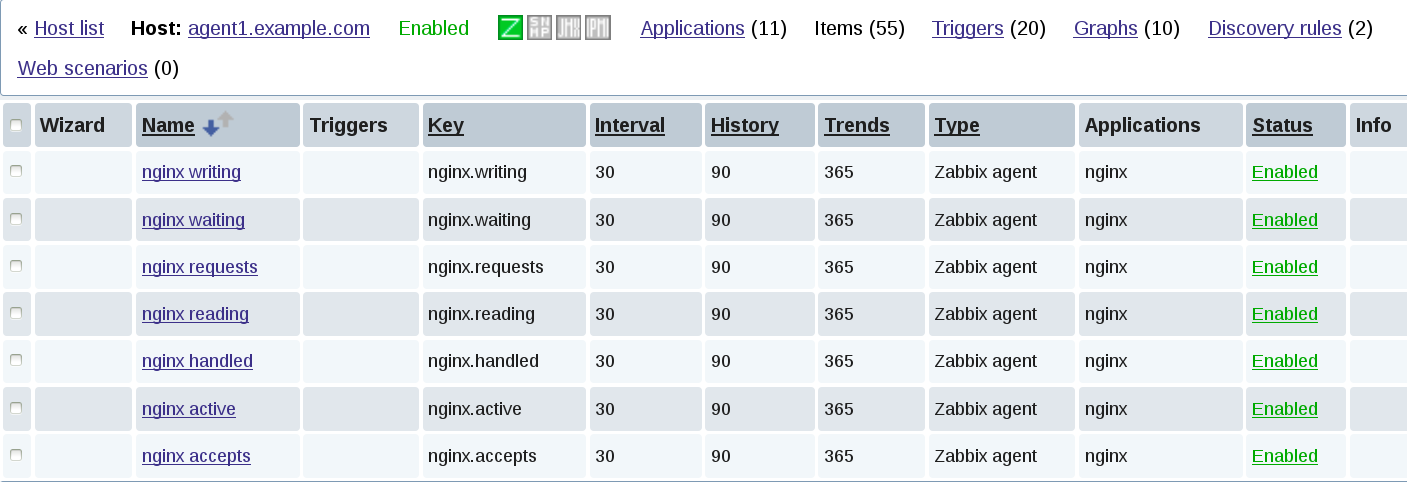
Task: Open the nginx reading item
Action: (195, 314)
